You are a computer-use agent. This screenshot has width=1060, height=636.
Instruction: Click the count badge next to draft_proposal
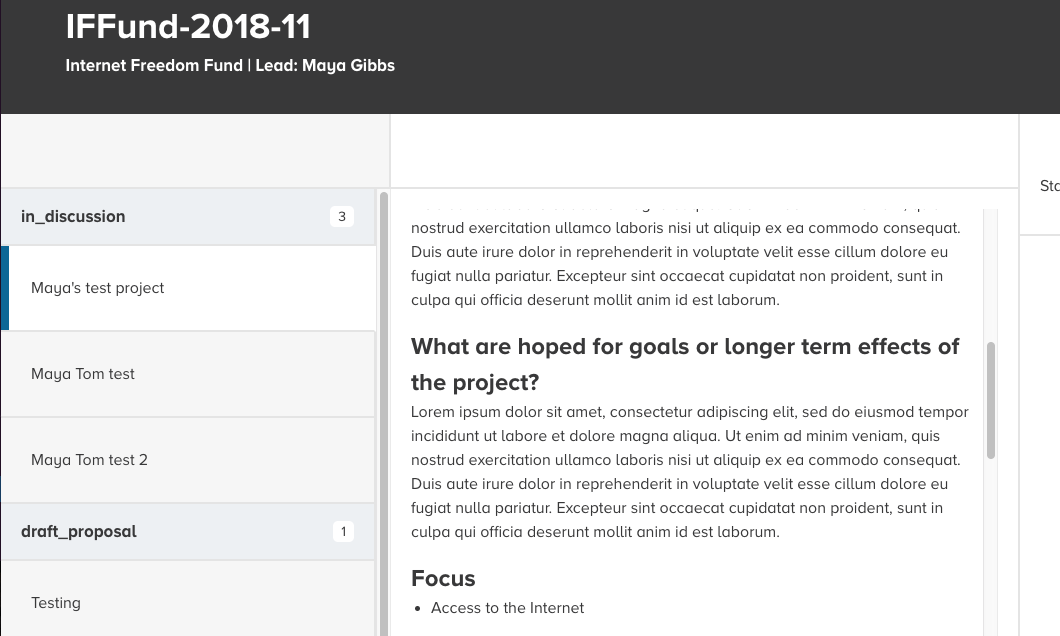pos(343,531)
